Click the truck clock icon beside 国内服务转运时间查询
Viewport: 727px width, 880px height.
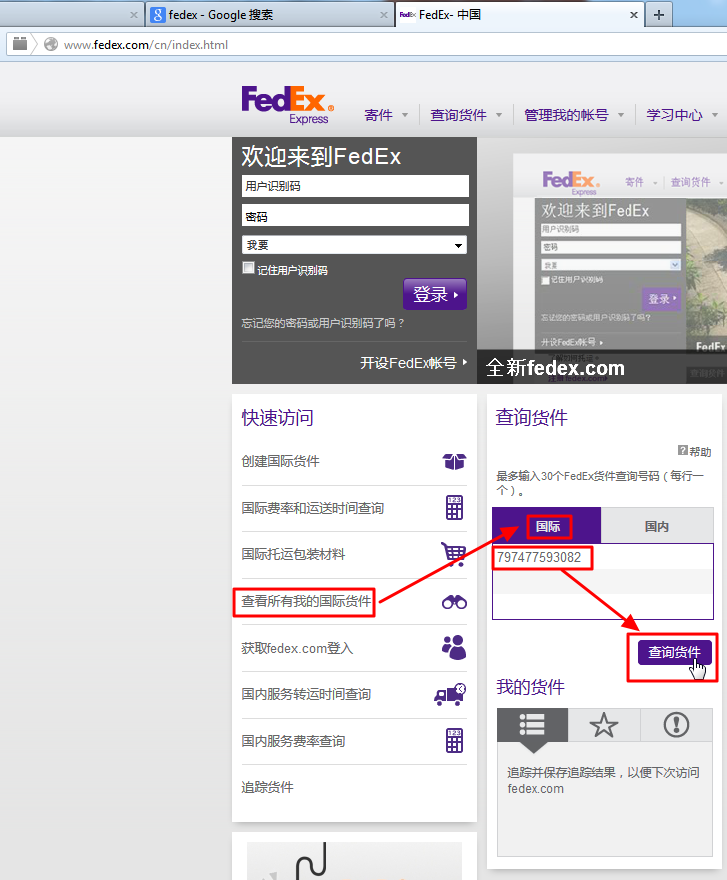450,694
